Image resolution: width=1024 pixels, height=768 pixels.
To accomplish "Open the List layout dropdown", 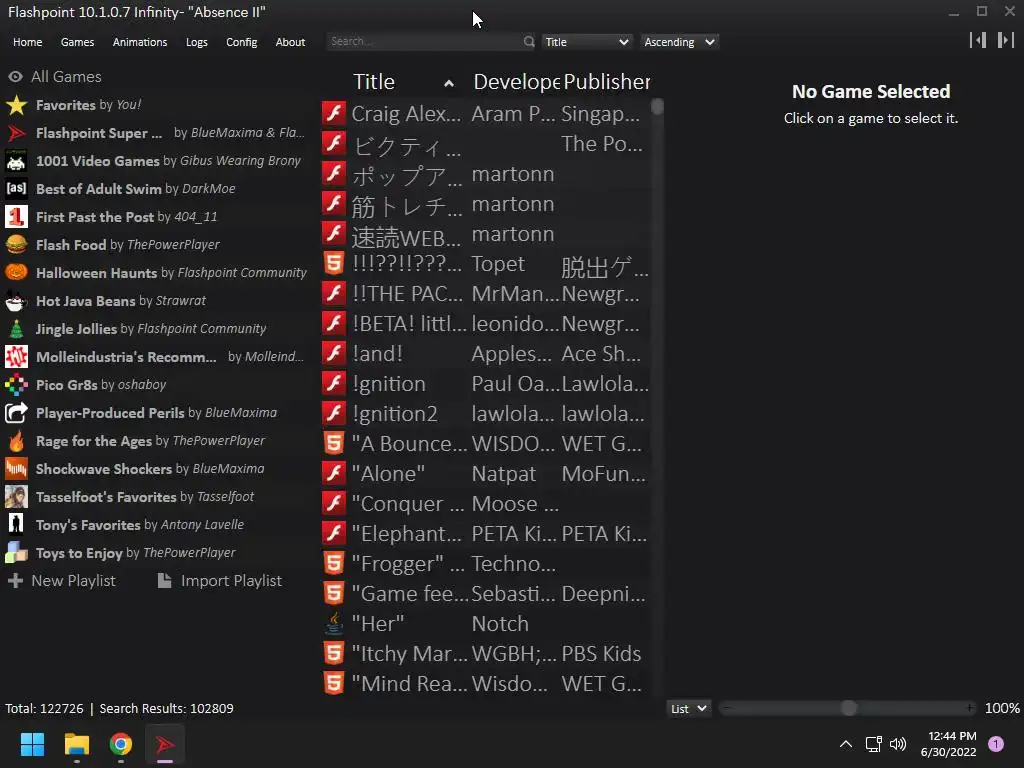I will (688, 709).
